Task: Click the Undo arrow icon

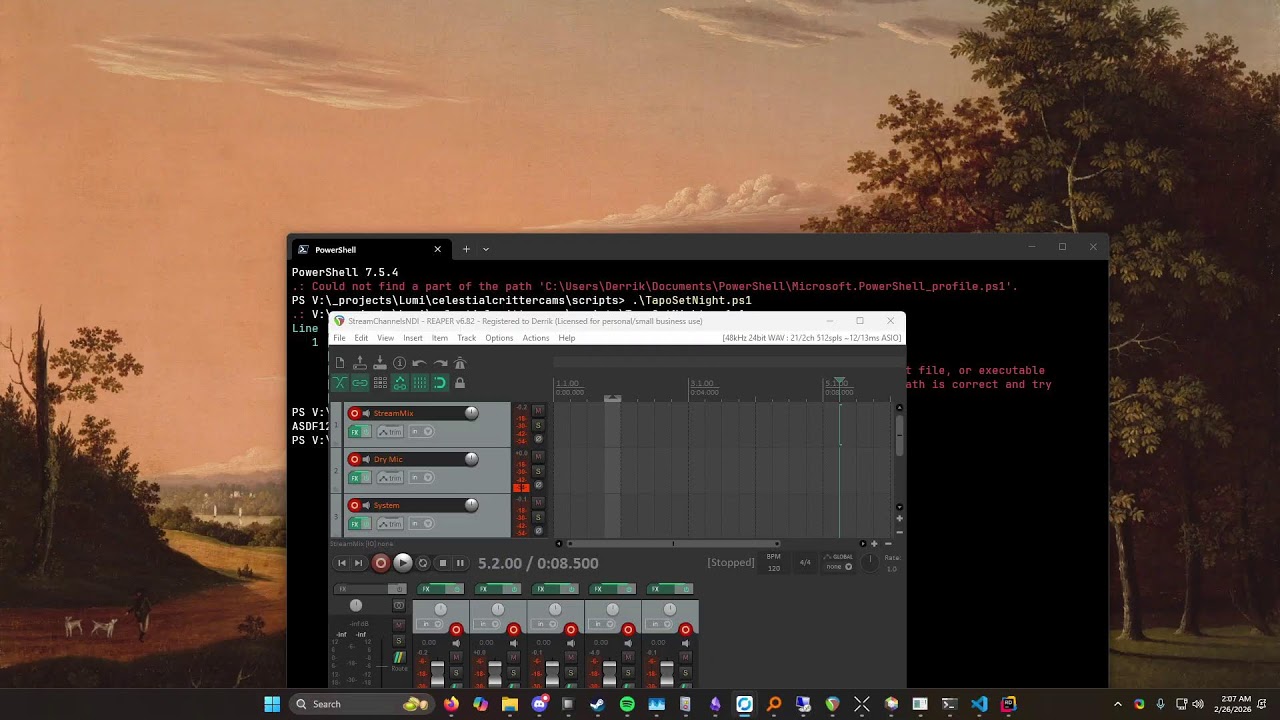Action: [x=419, y=363]
